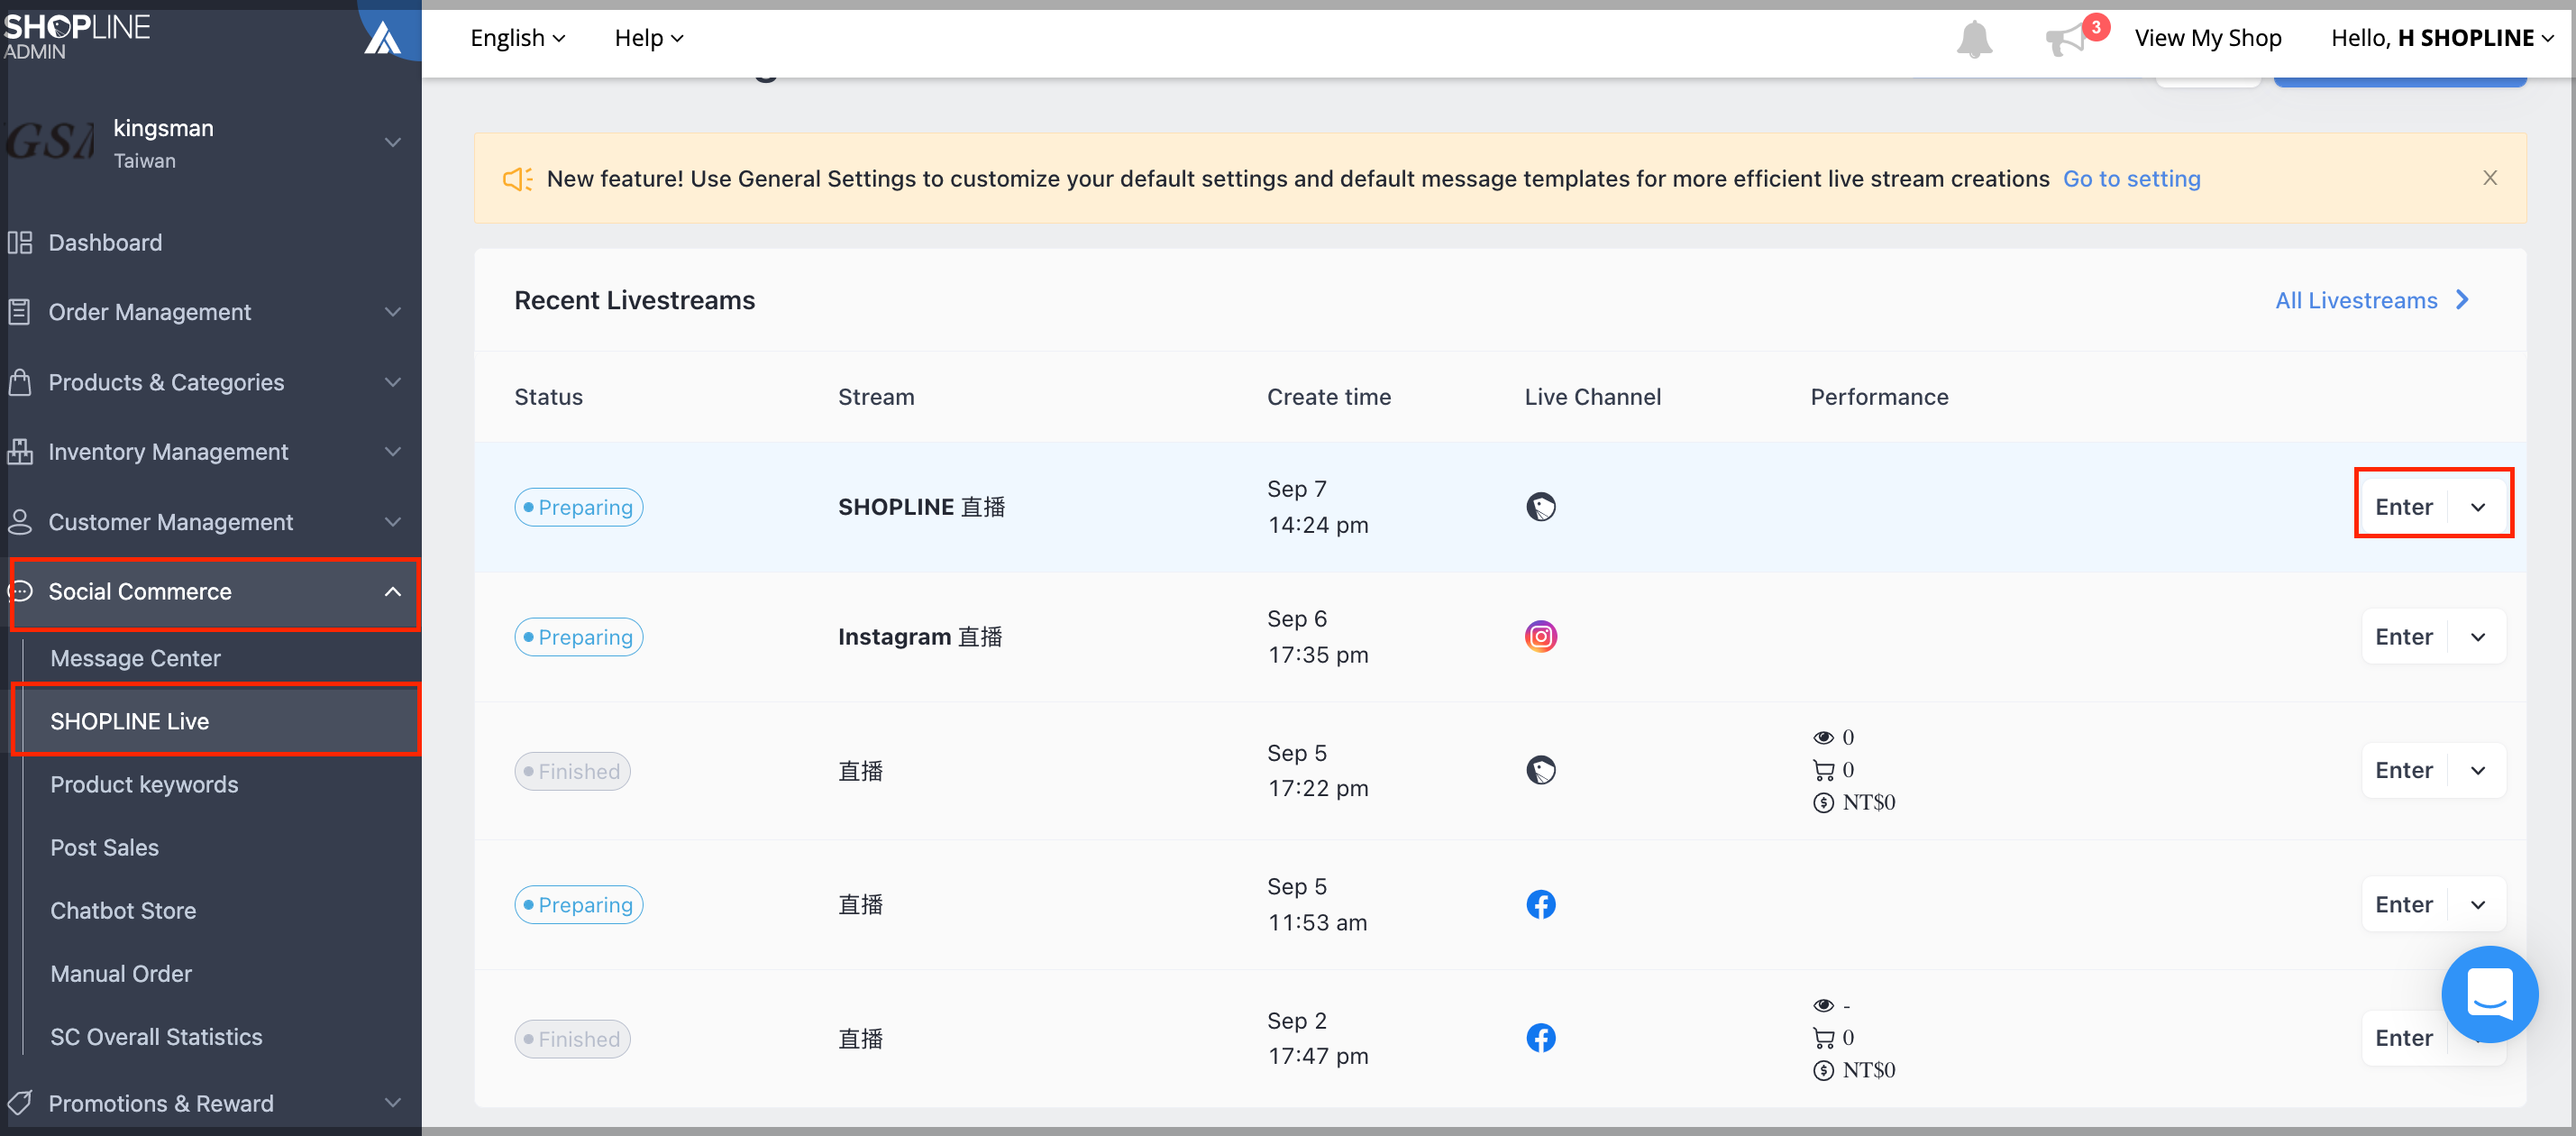Click Facebook icon for Sep 2 17:47 stream
This screenshot has width=2576, height=1136.
click(1540, 1038)
